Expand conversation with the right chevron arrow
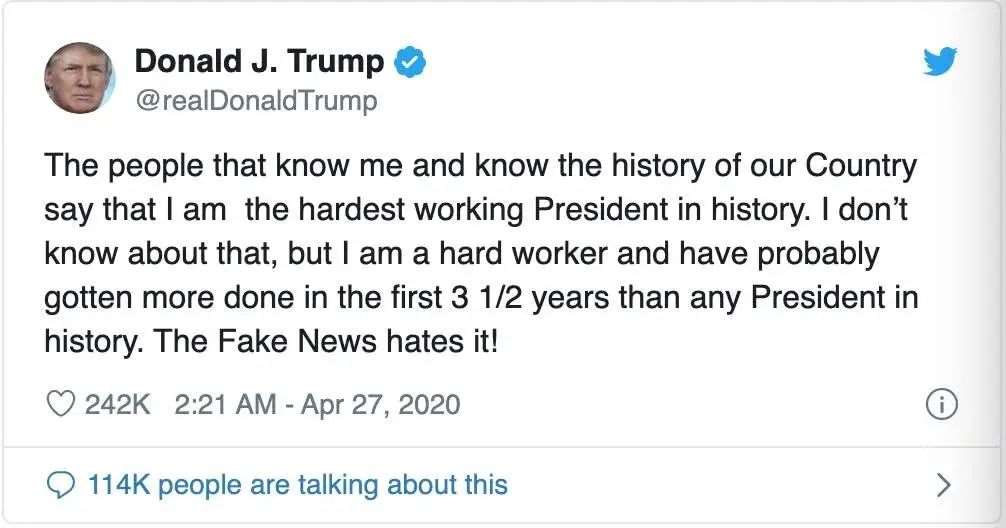This screenshot has height=528, width=1006. point(943,486)
